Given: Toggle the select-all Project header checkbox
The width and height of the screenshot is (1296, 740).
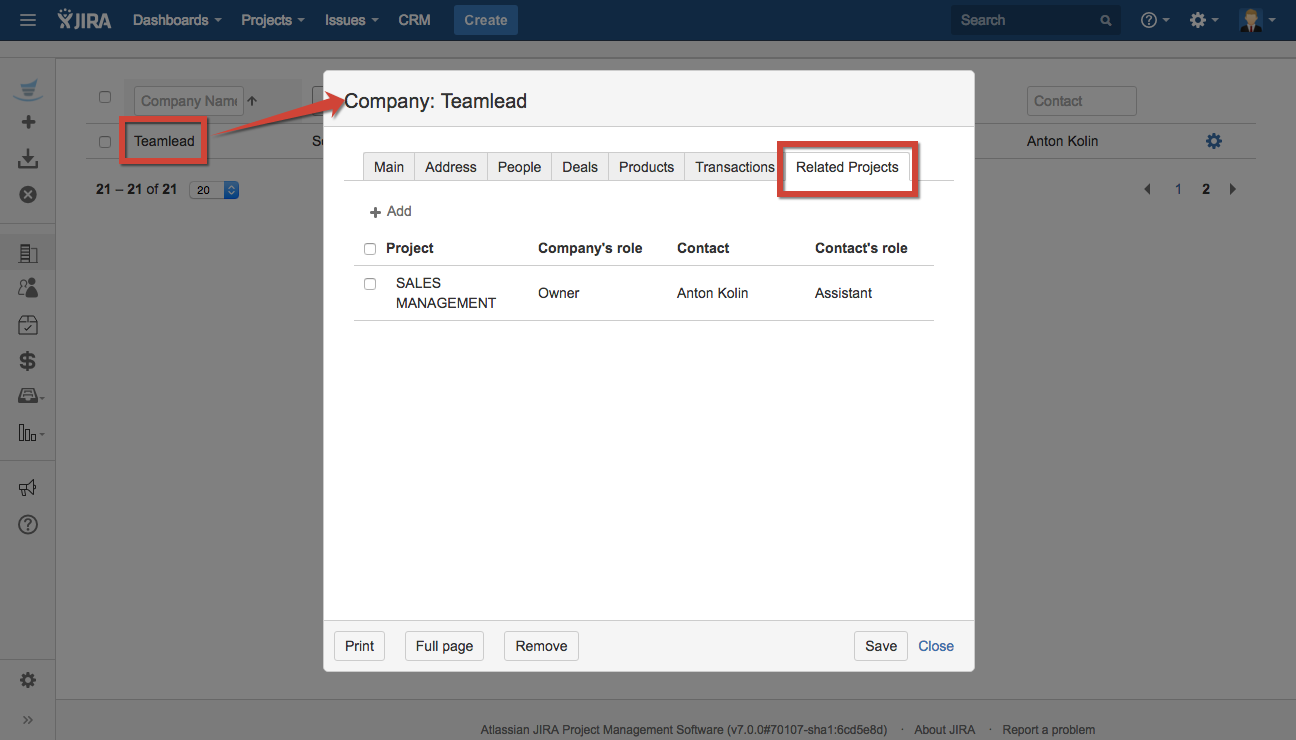Looking at the screenshot, I should (x=370, y=249).
